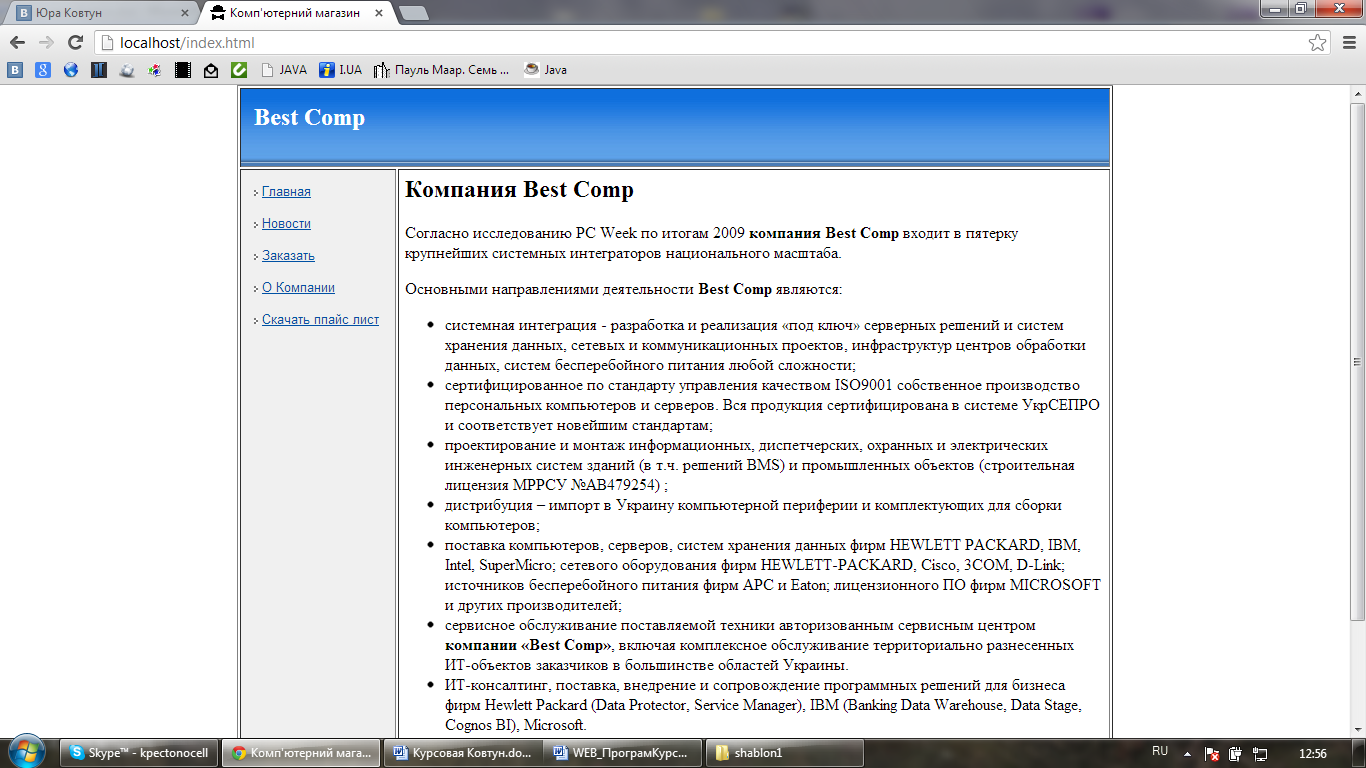Viewport: 1366px width, 768px height.
Task: Open the Windows Start button
Action: (26, 752)
